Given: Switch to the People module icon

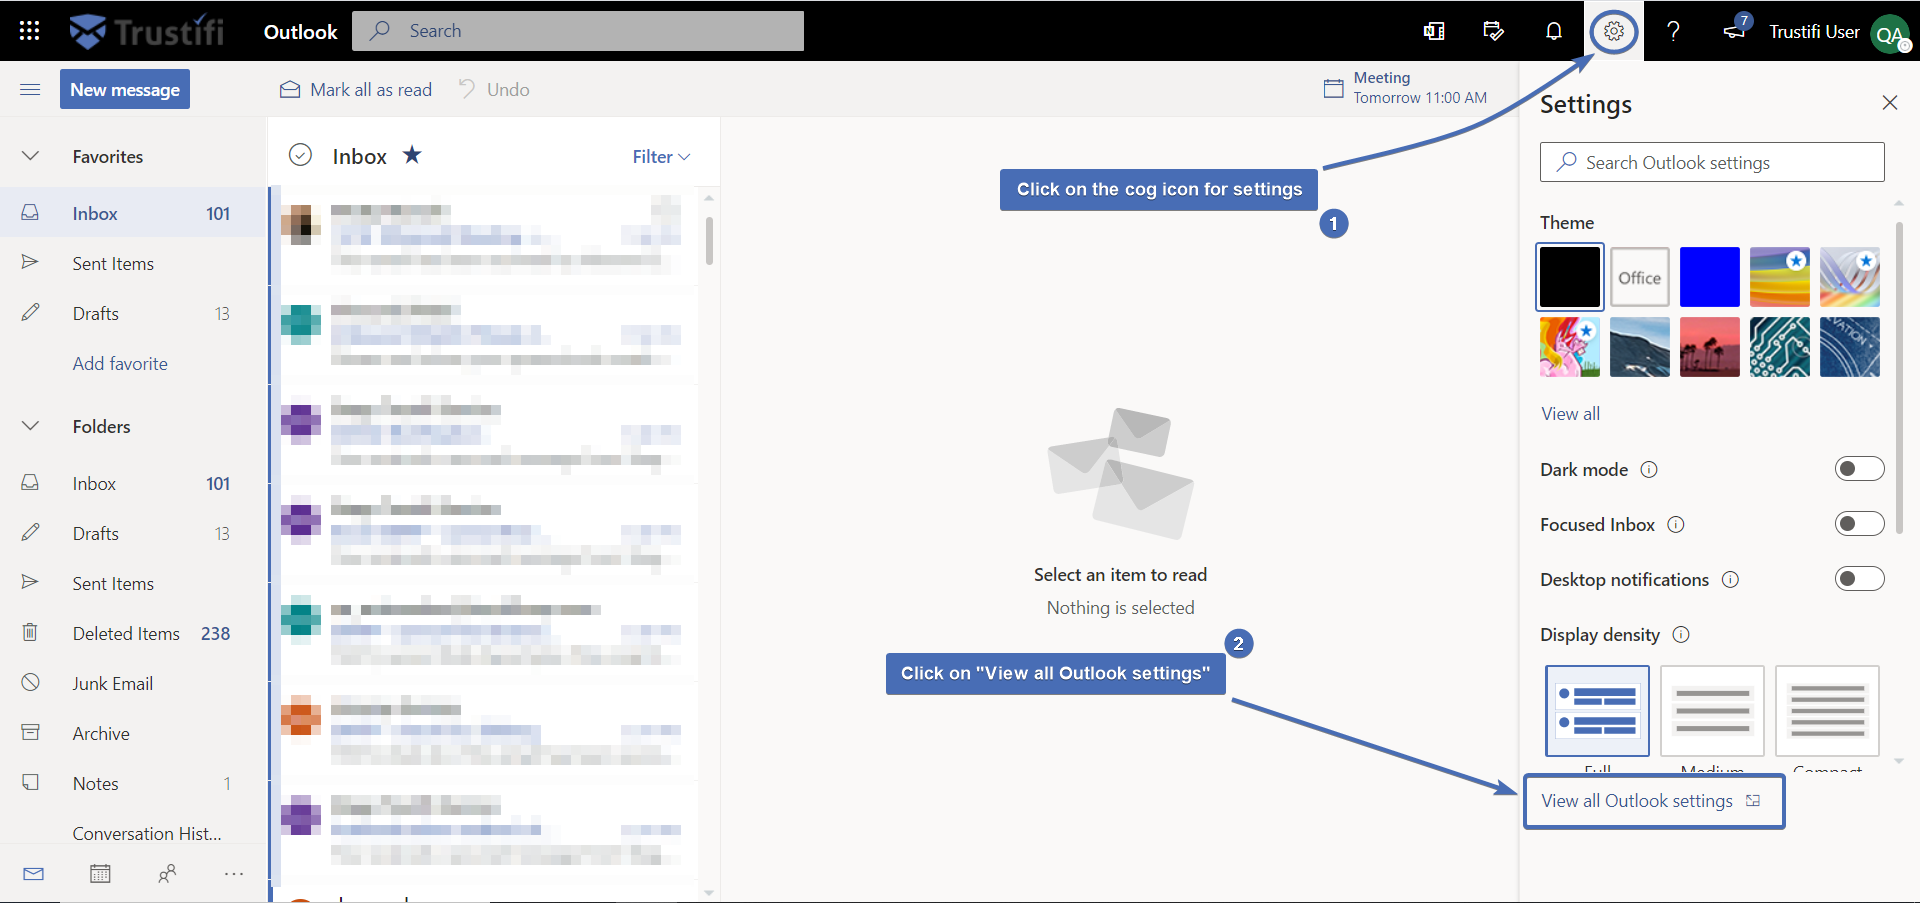Looking at the screenshot, I should click(x=167, y=873).
